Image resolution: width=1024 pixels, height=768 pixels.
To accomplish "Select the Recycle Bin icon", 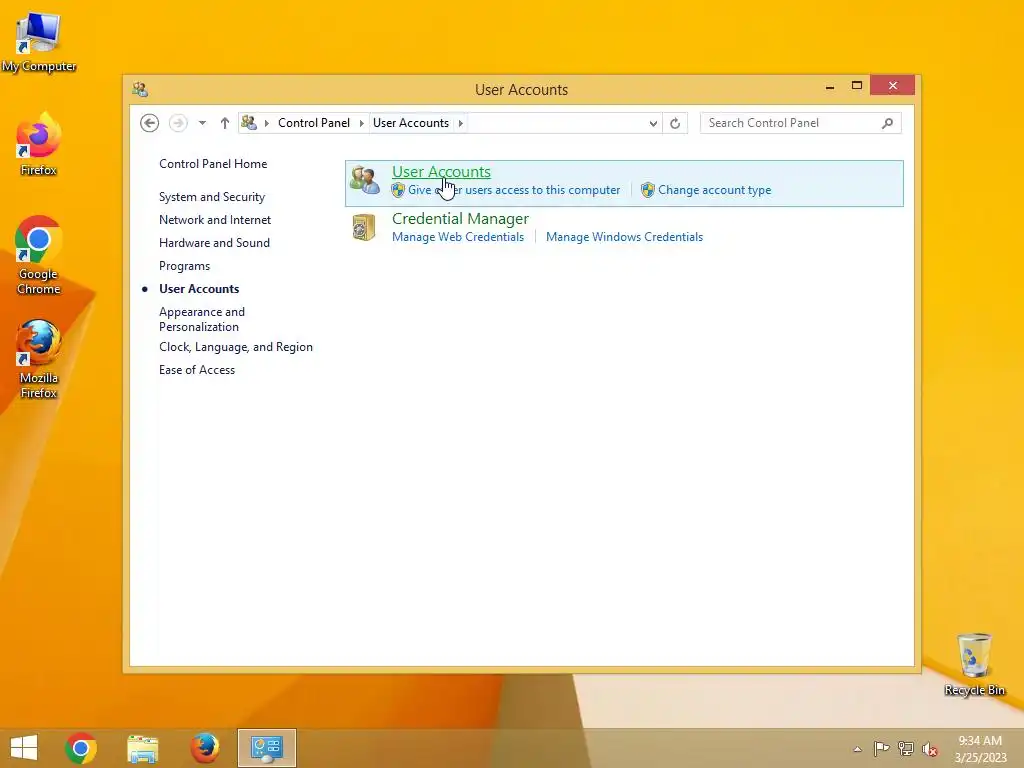I will pos(974,664).
